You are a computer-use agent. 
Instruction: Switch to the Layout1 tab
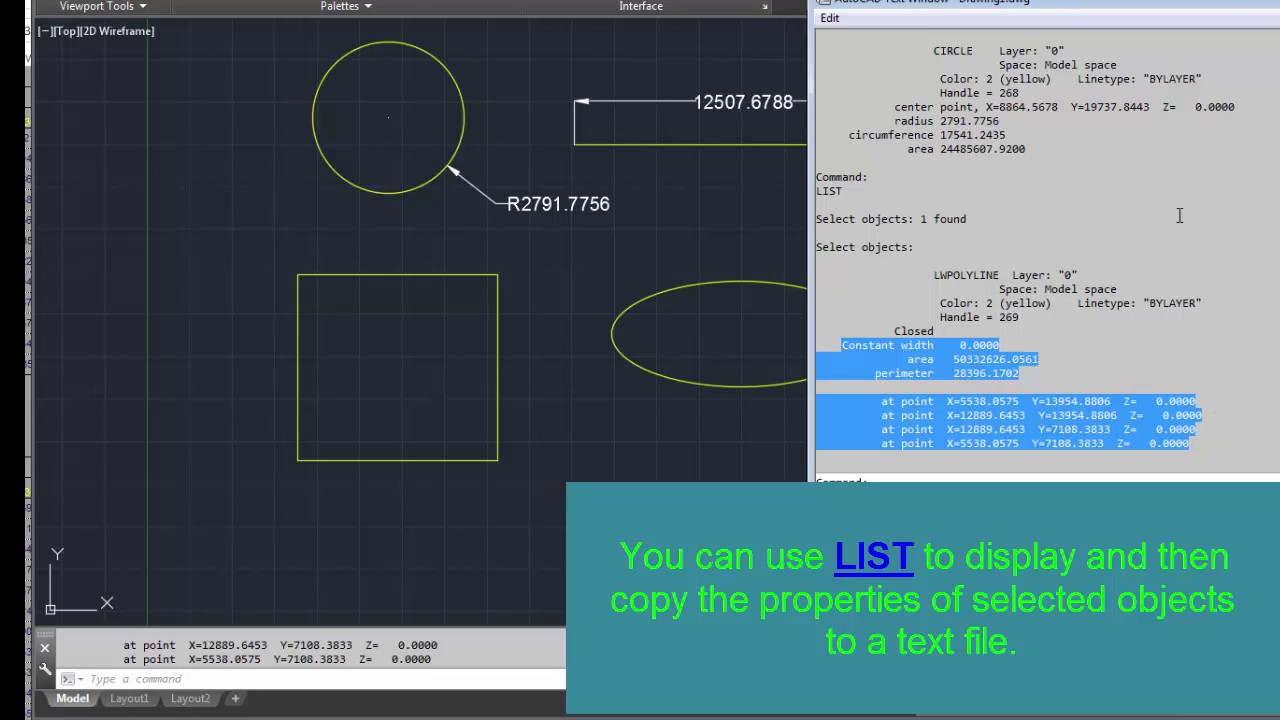pos(129,698)
